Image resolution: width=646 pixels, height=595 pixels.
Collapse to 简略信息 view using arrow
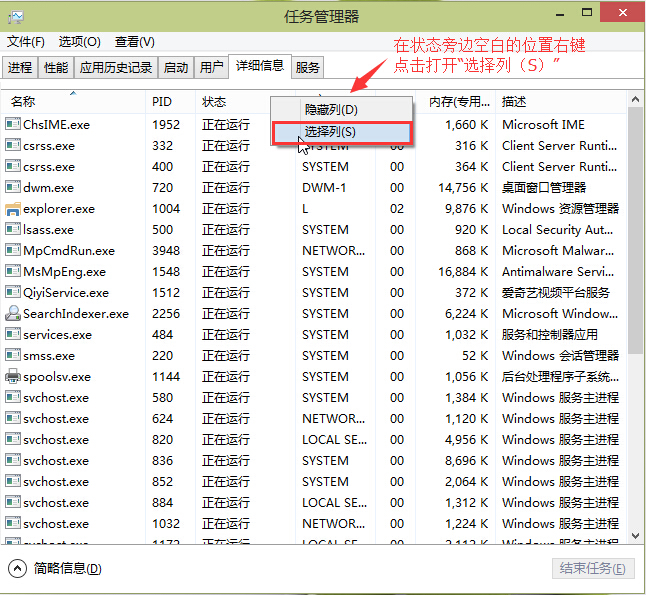pyautogui.click(x=18, y=569)
